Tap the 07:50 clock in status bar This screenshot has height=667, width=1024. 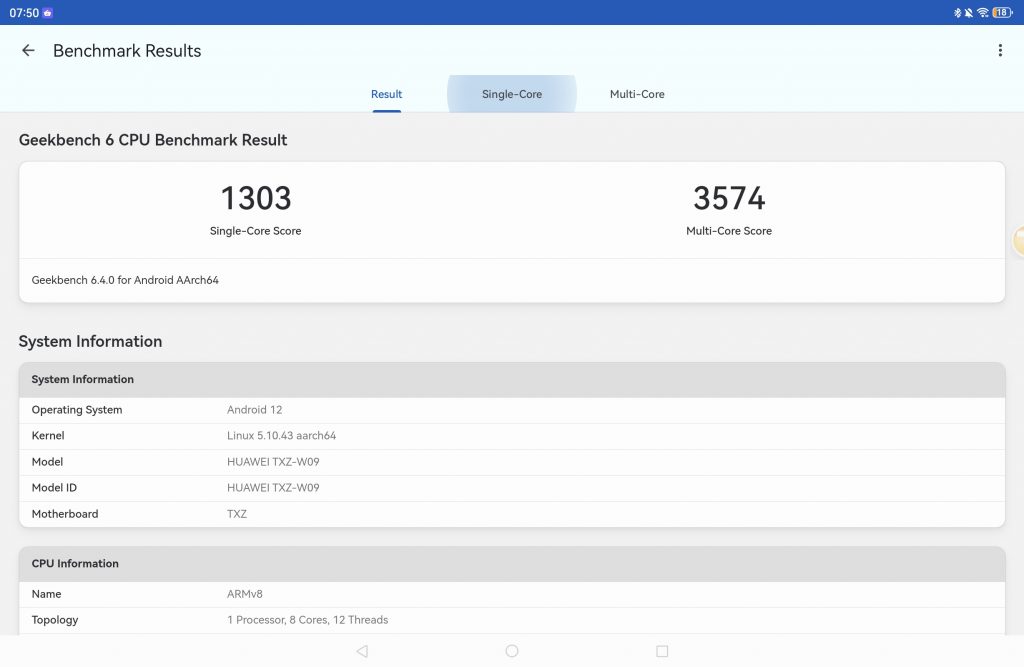[x=24, y=12]
